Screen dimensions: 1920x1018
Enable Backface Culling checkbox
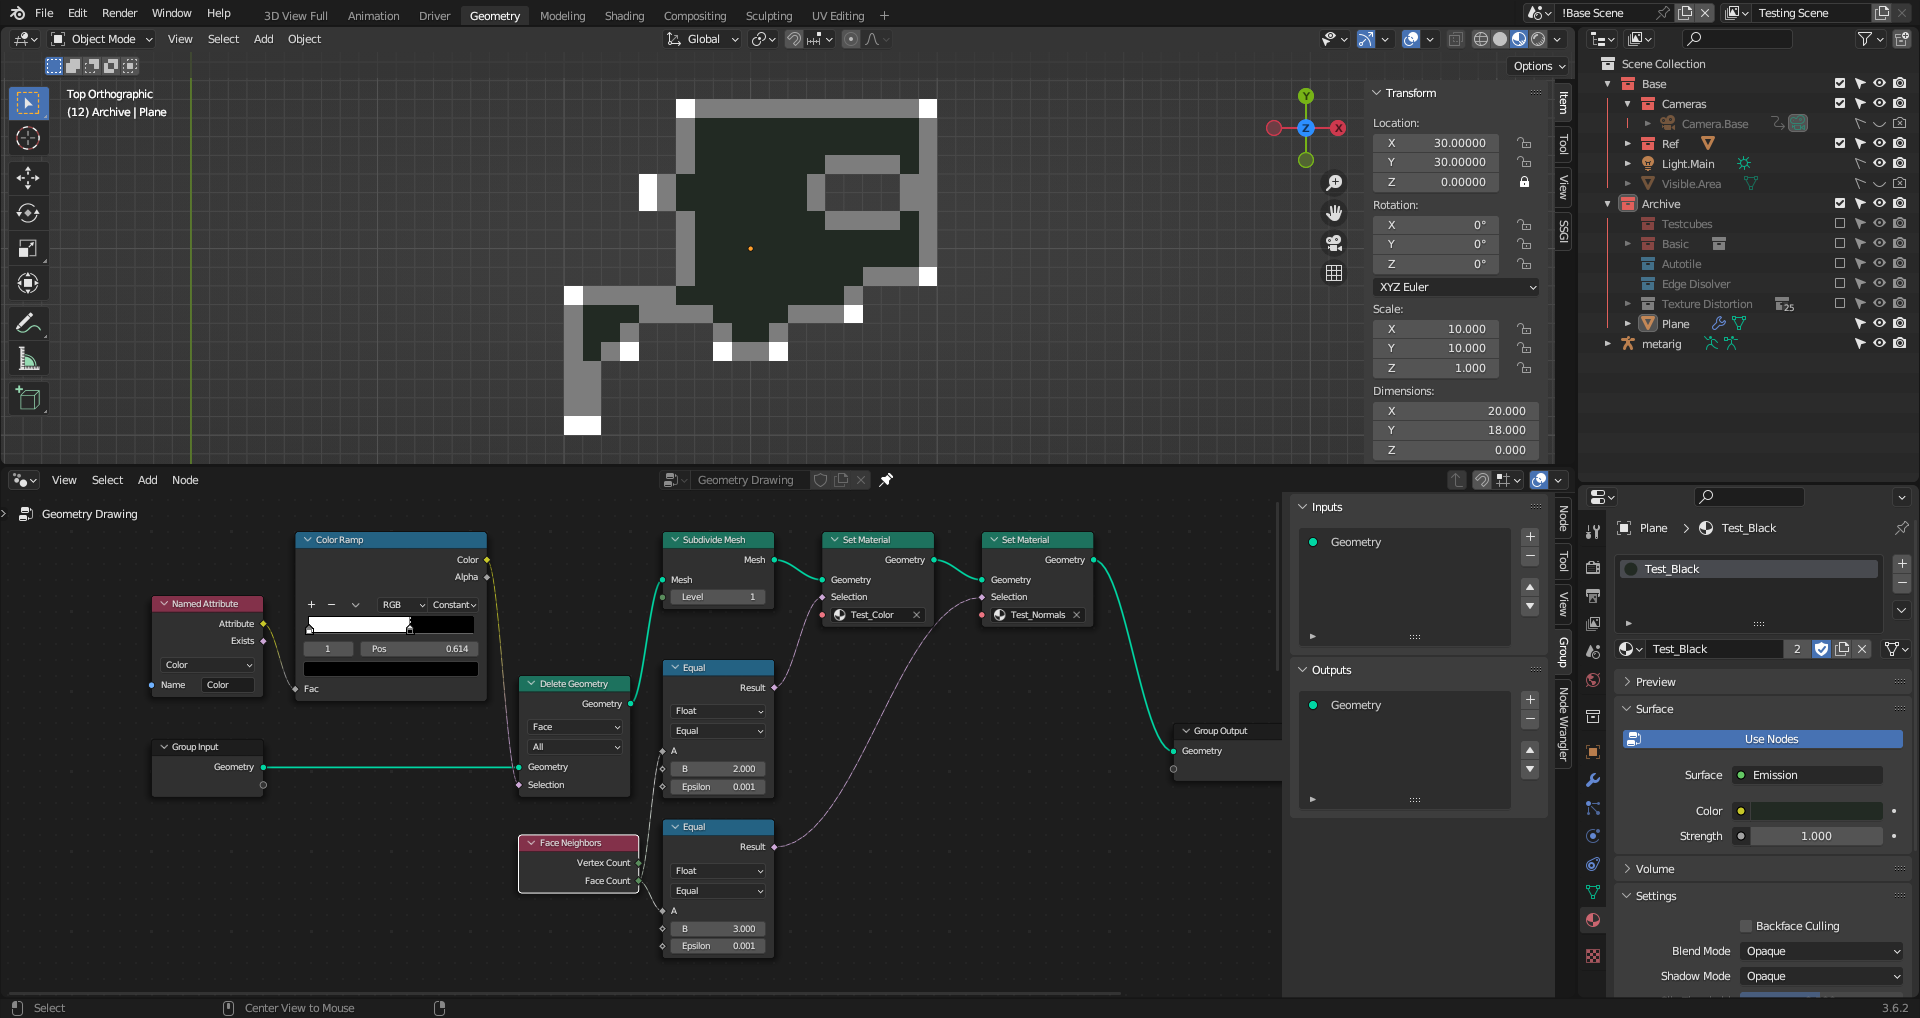click(x=1746, y=926)
